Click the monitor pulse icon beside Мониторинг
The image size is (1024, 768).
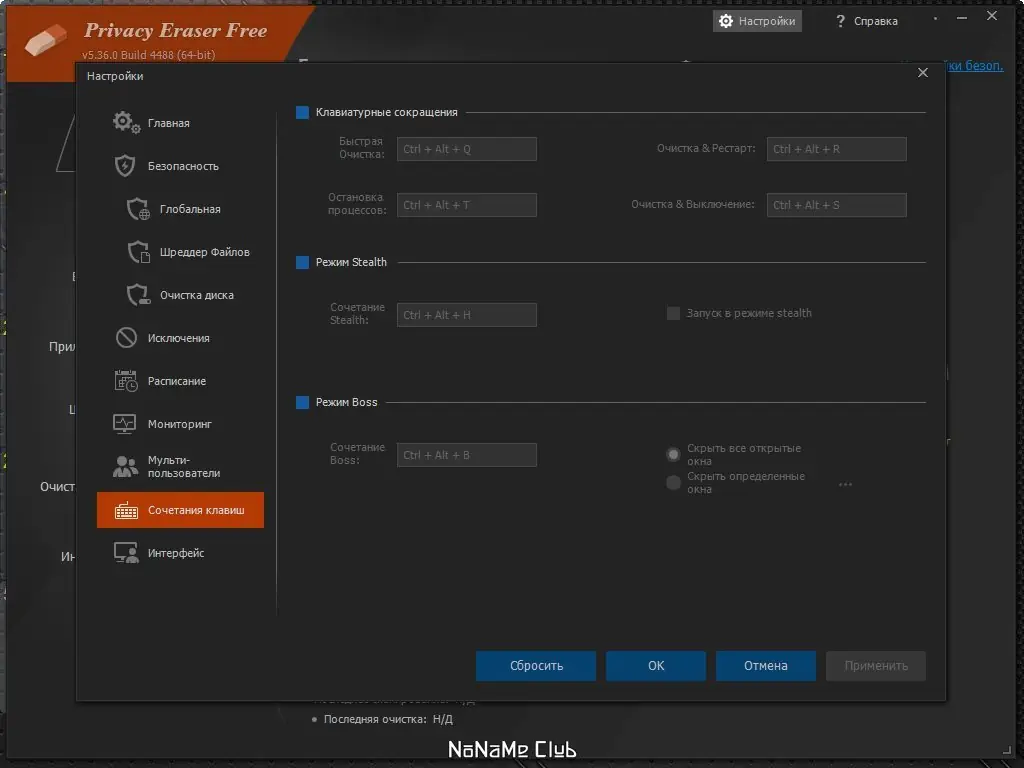coord(125,424)
